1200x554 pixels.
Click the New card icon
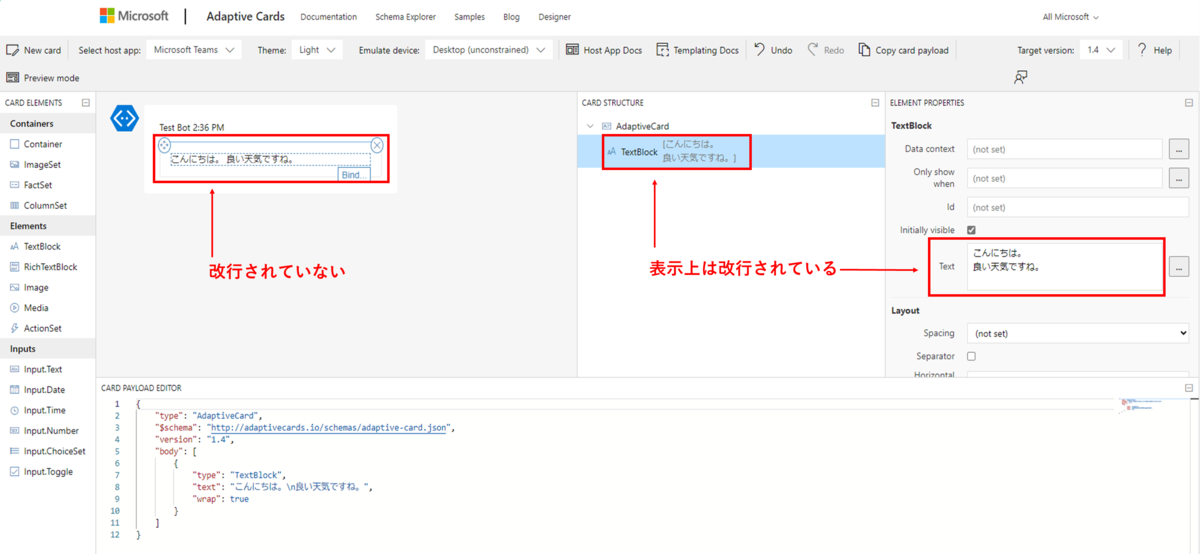(x=12, y=50)
